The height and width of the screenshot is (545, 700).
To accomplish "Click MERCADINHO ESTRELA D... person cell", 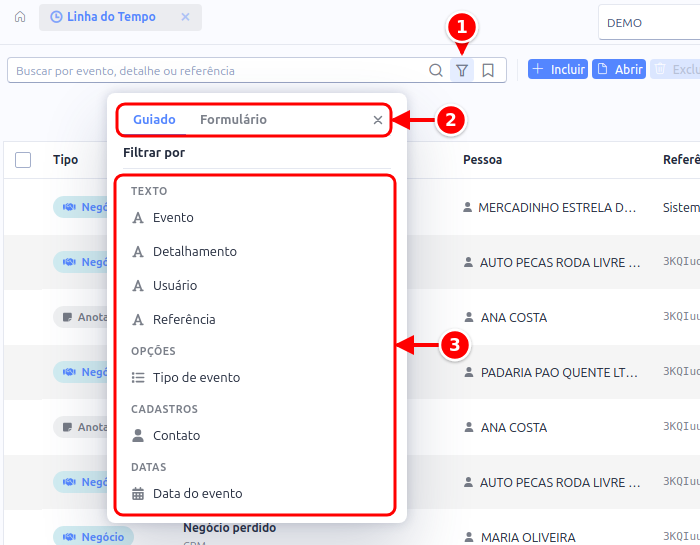I will [x=549, y=208].
